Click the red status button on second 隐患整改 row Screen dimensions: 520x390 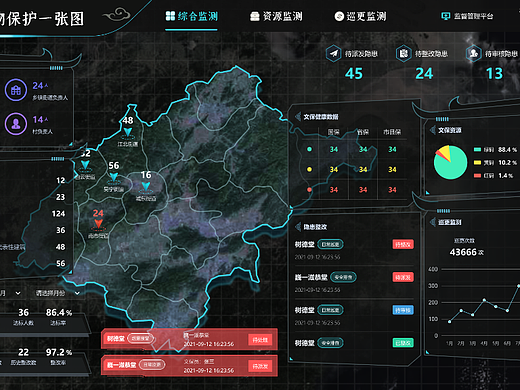403,277
